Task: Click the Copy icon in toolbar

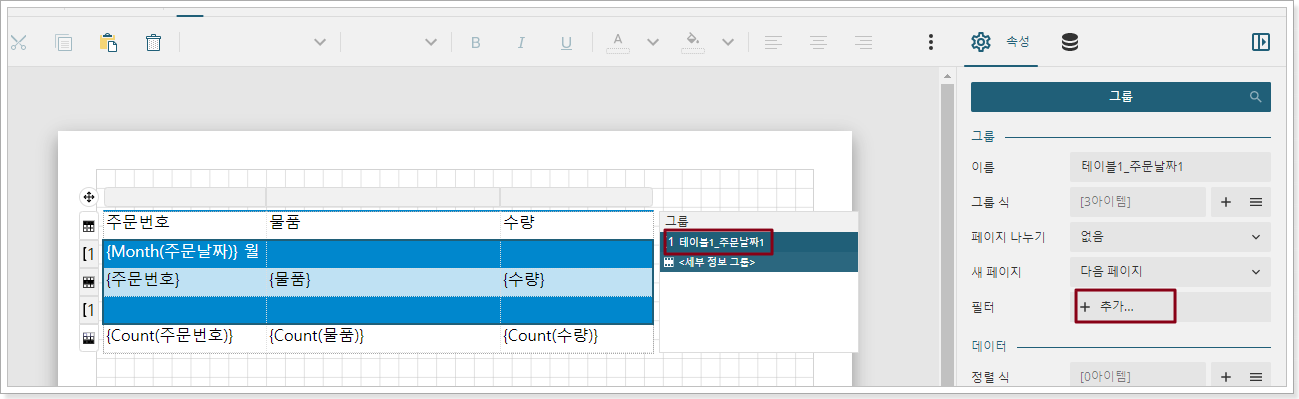Action: [x=64, y=42]
